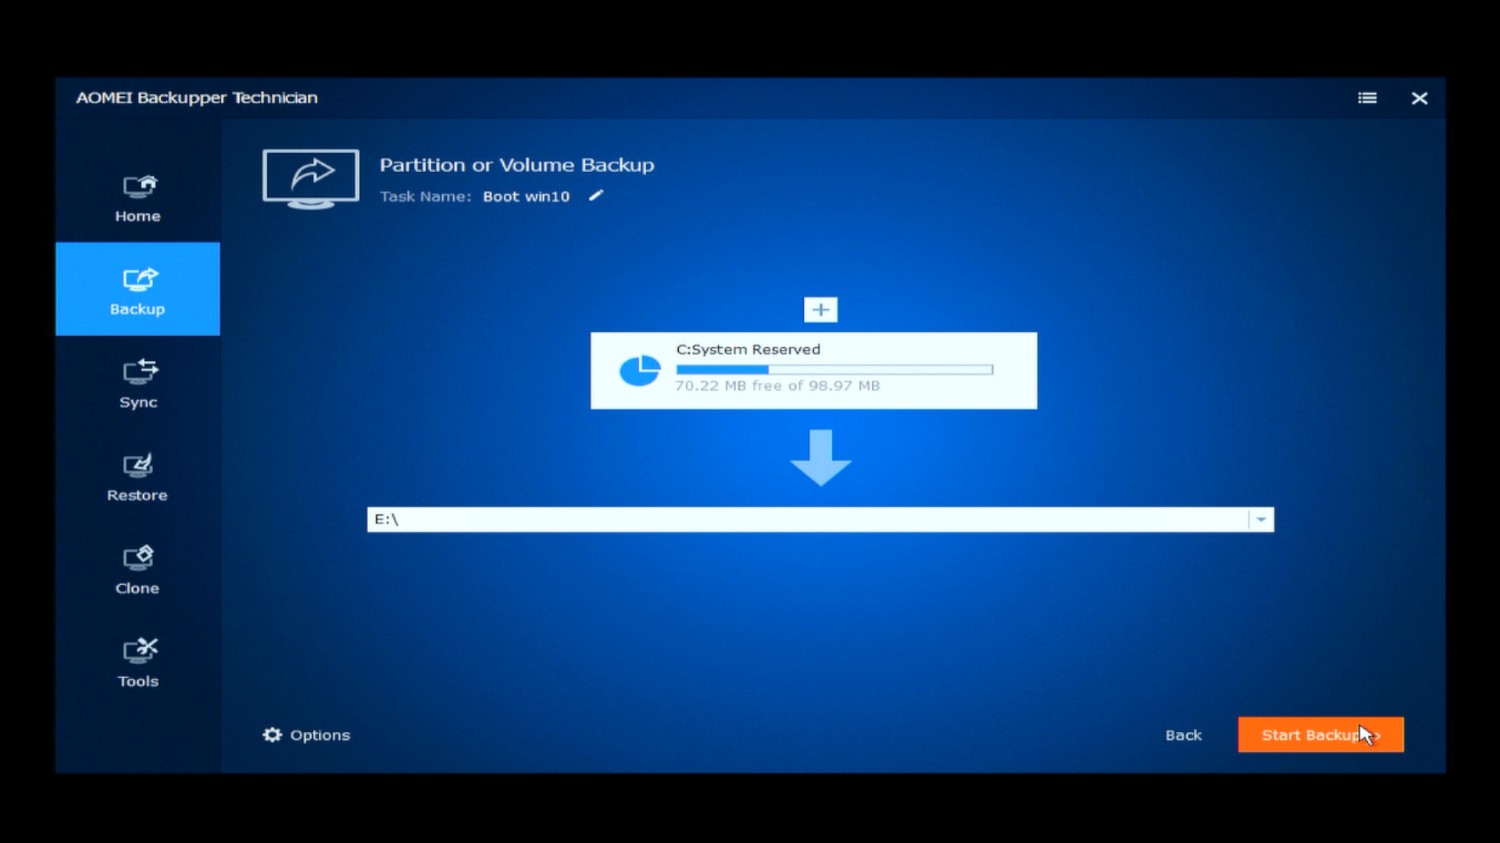The width and height of the screenshot is (1500, 843).
Task: Open backup Options with the gear icon
Action: click(306, 735)
